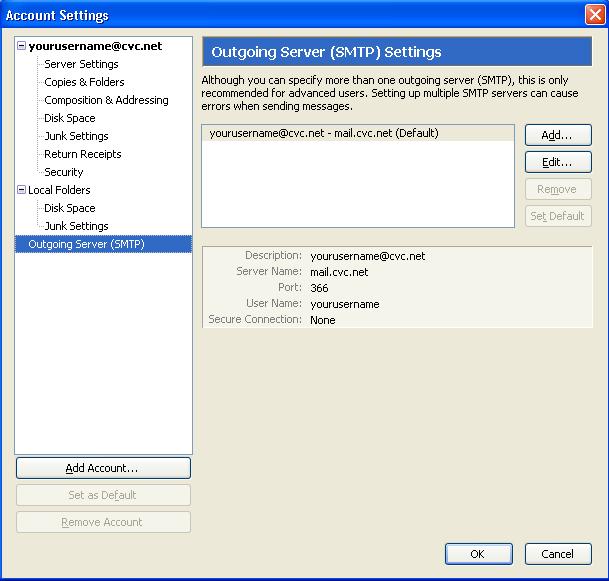The height and width of the screenshot is (581, 609).
Task: Open Composition & Addressing settings
Action: pos(106,100)
